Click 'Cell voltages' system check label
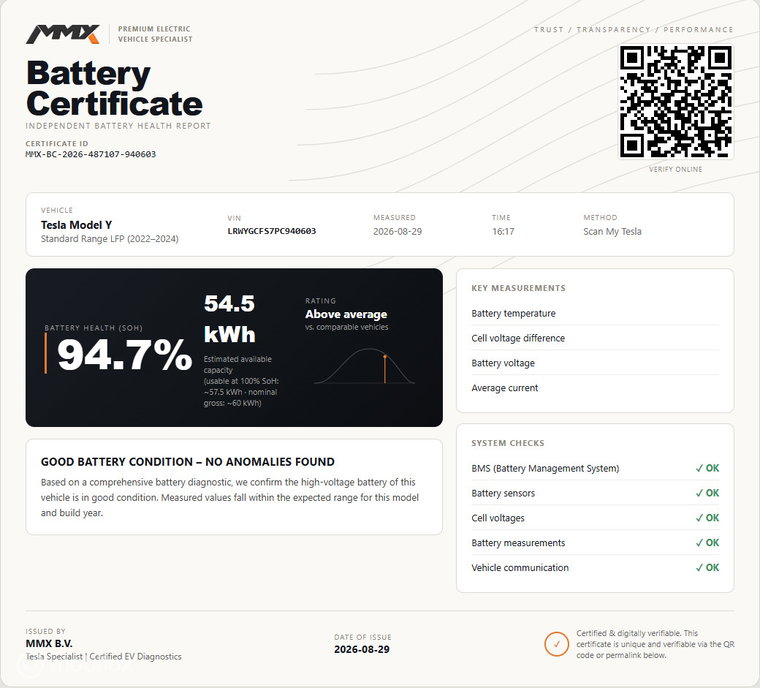Viewport: 760px width, 688px height. (498, 518)
